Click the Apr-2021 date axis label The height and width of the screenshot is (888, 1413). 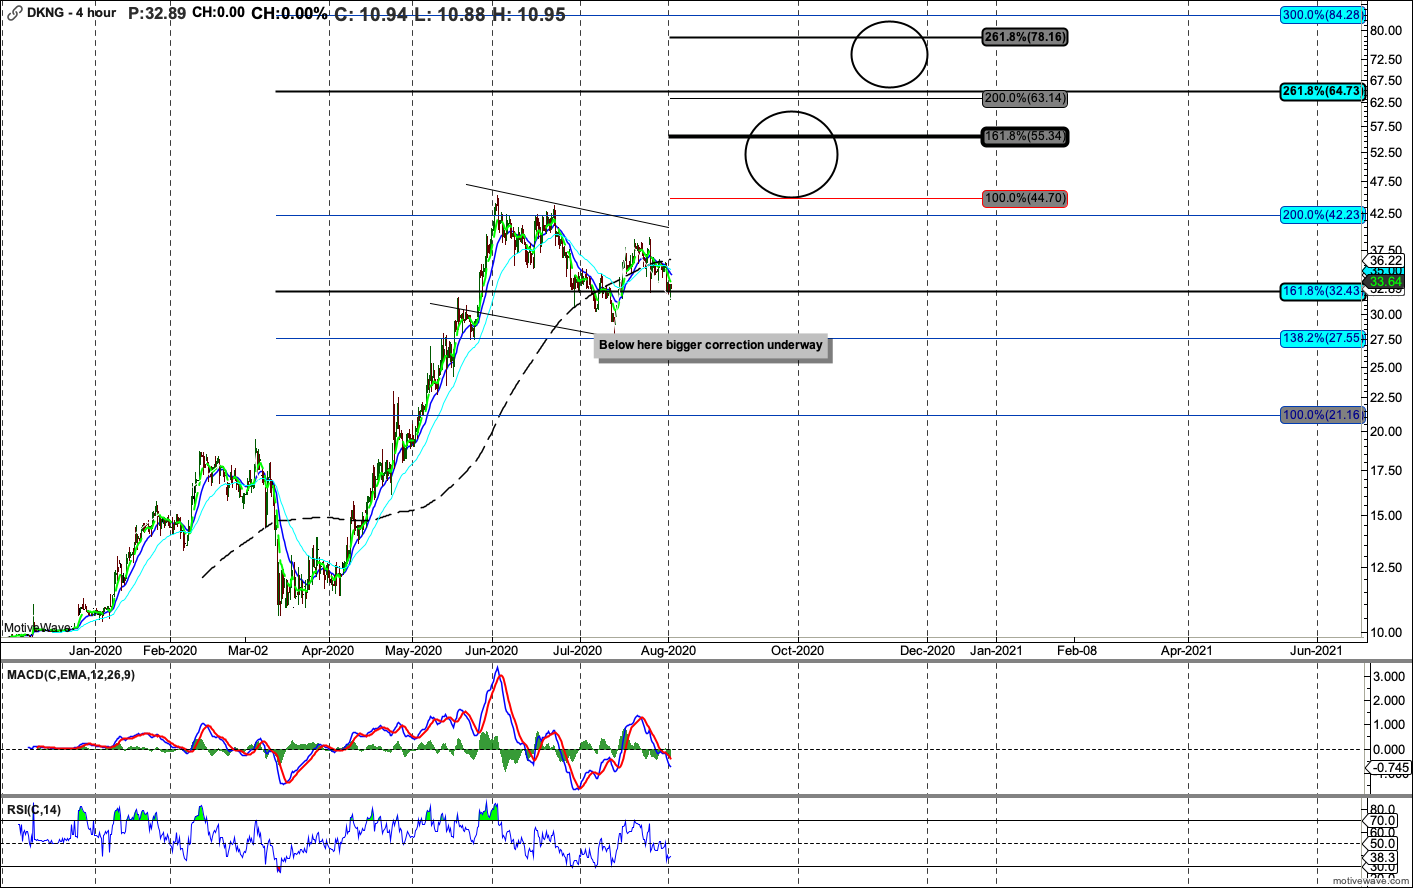coord(1187,650)
